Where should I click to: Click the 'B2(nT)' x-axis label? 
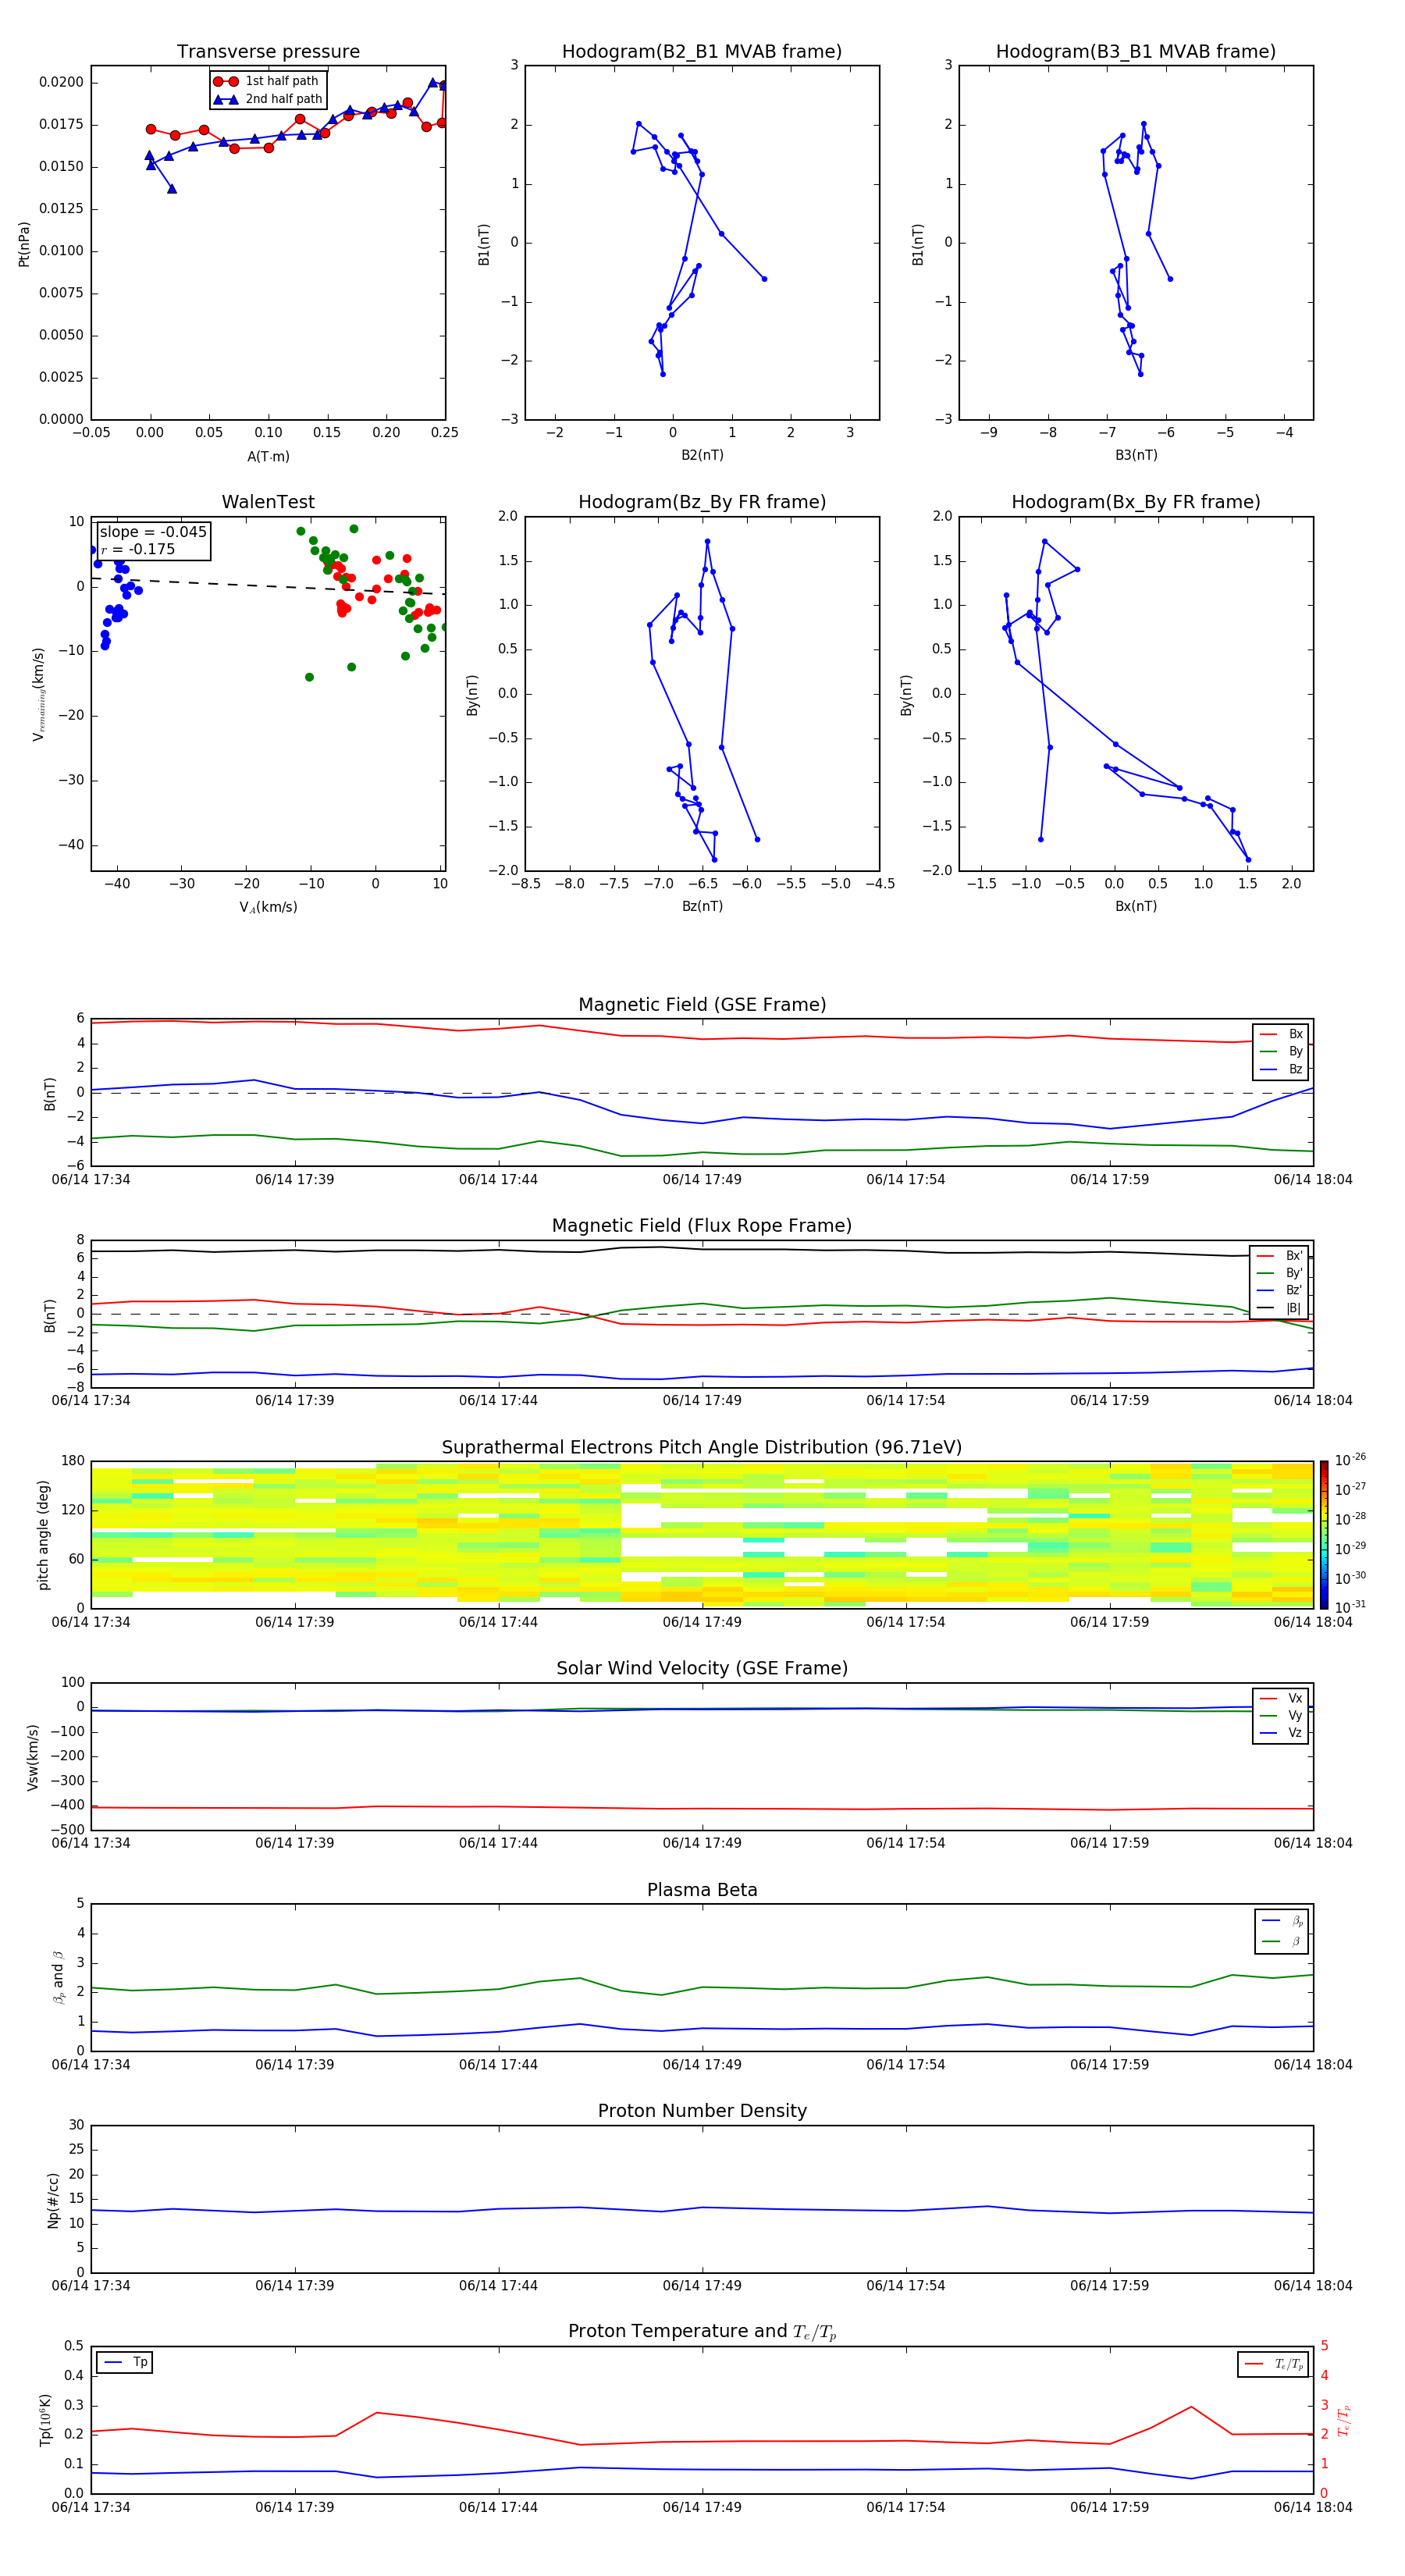(x=702, y=455)
